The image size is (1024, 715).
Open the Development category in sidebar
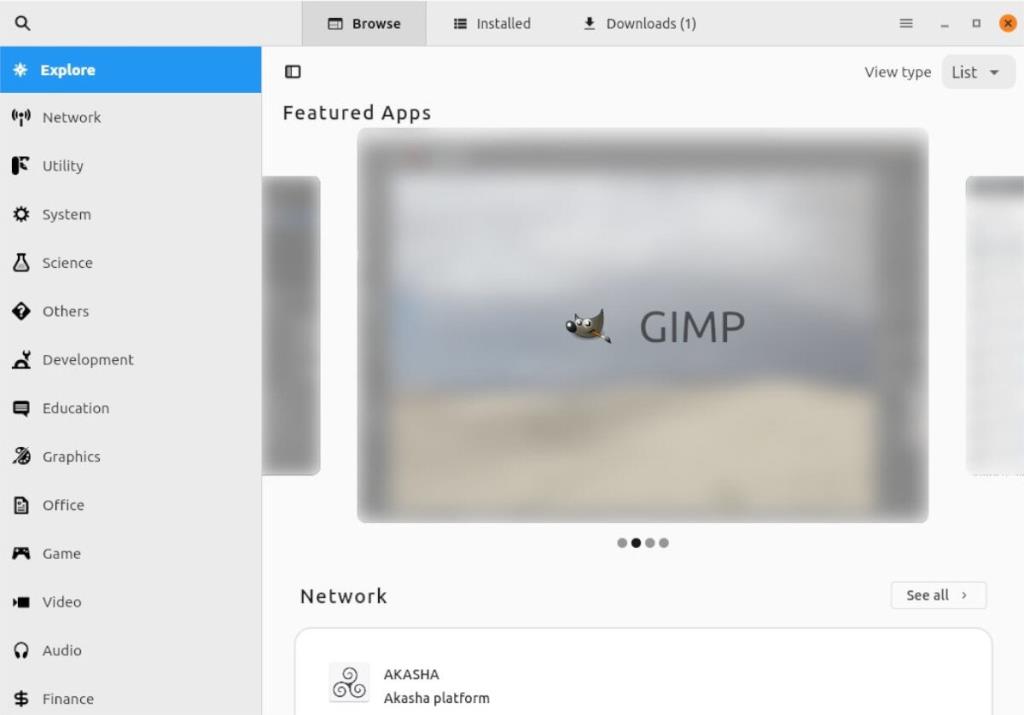[x=87, y=359]
